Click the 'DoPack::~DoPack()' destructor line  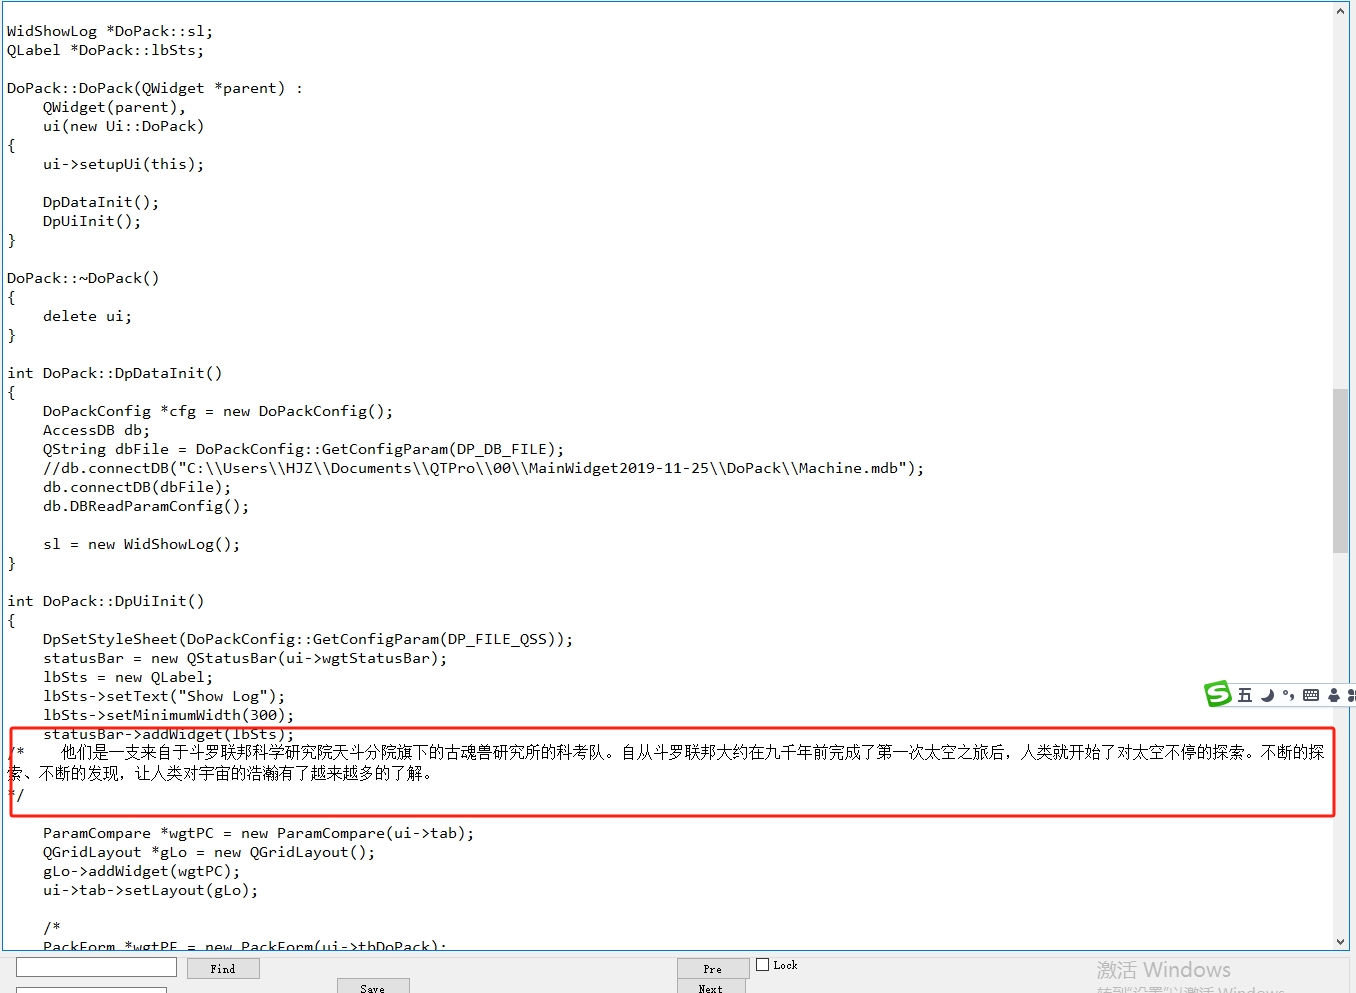point(83,278)
